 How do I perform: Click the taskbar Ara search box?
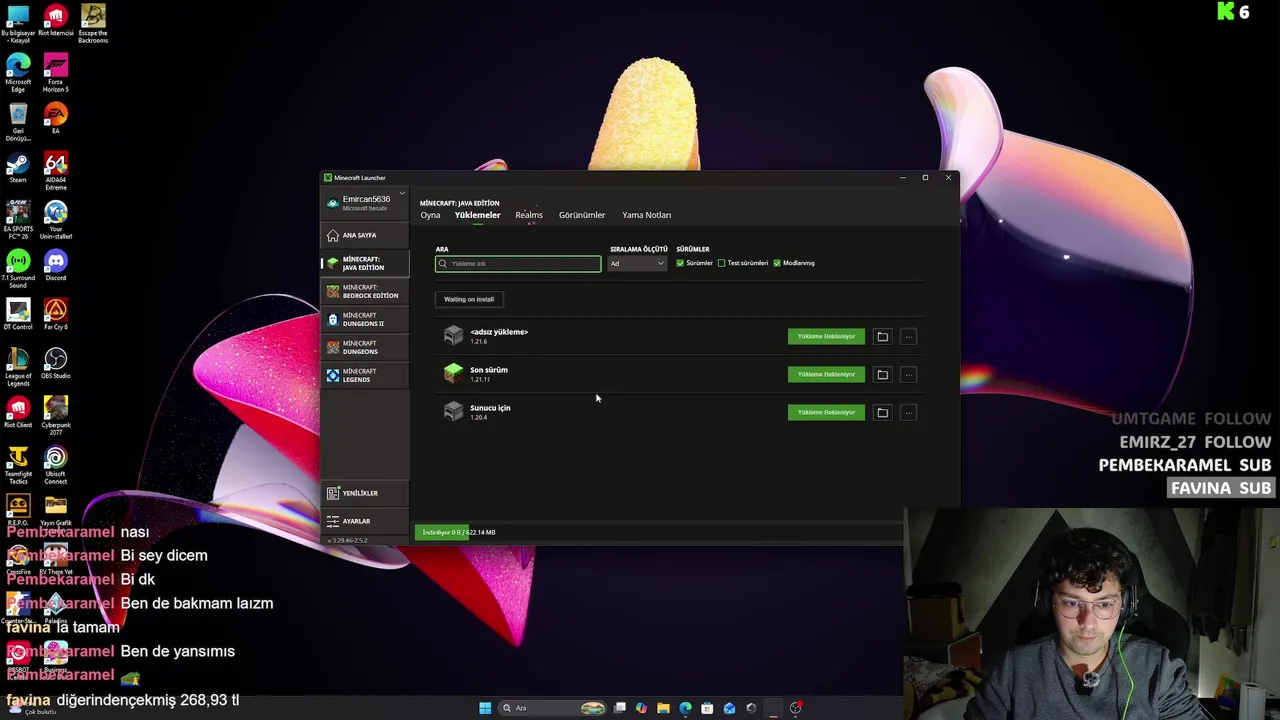(x=553, y=708)
